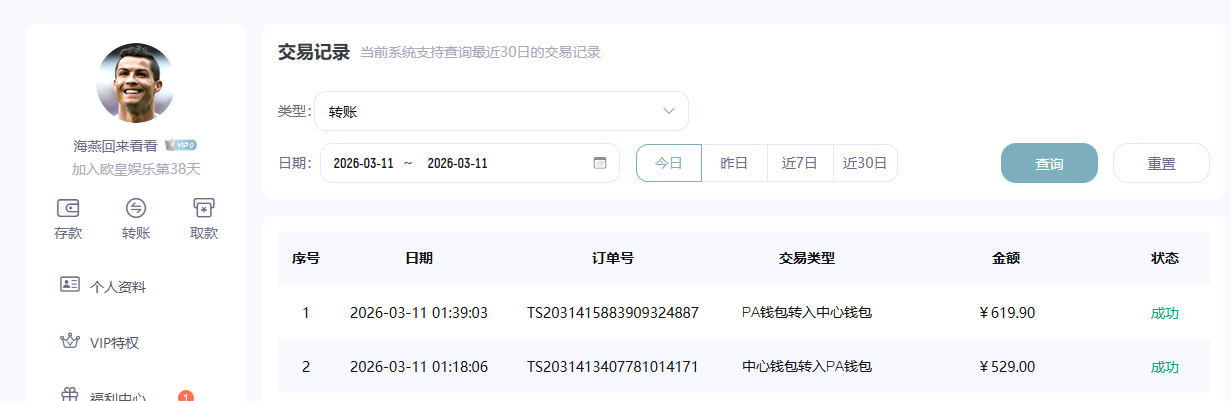
Task: Click the 金额 column header
Action: point(1006,258)
